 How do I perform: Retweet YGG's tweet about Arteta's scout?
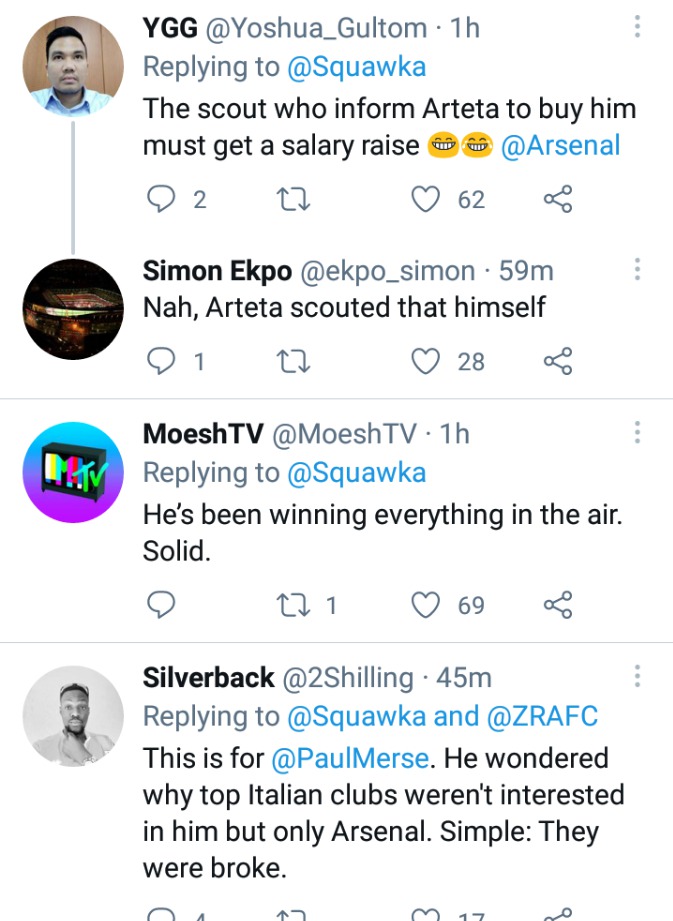(293, 199)
